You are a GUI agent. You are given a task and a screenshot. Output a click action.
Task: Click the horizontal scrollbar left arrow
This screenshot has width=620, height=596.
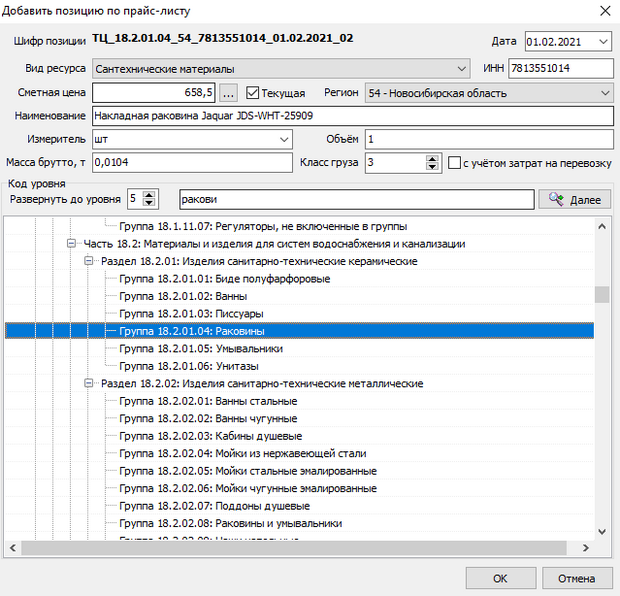tap(13, 548)
